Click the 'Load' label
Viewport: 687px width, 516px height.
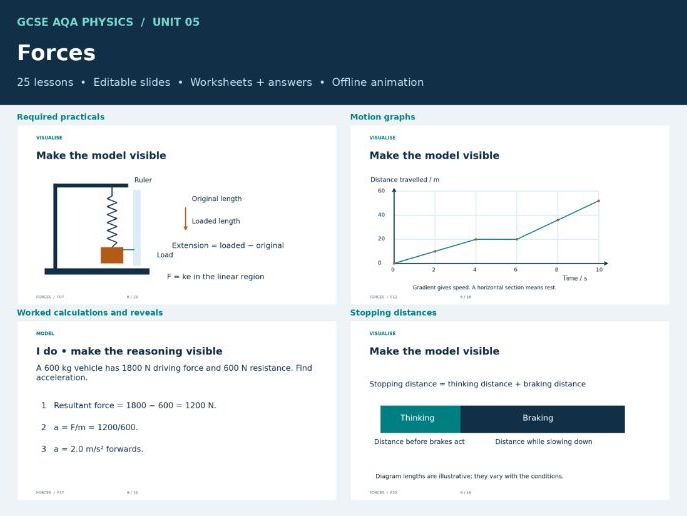(x=165, y=255)
